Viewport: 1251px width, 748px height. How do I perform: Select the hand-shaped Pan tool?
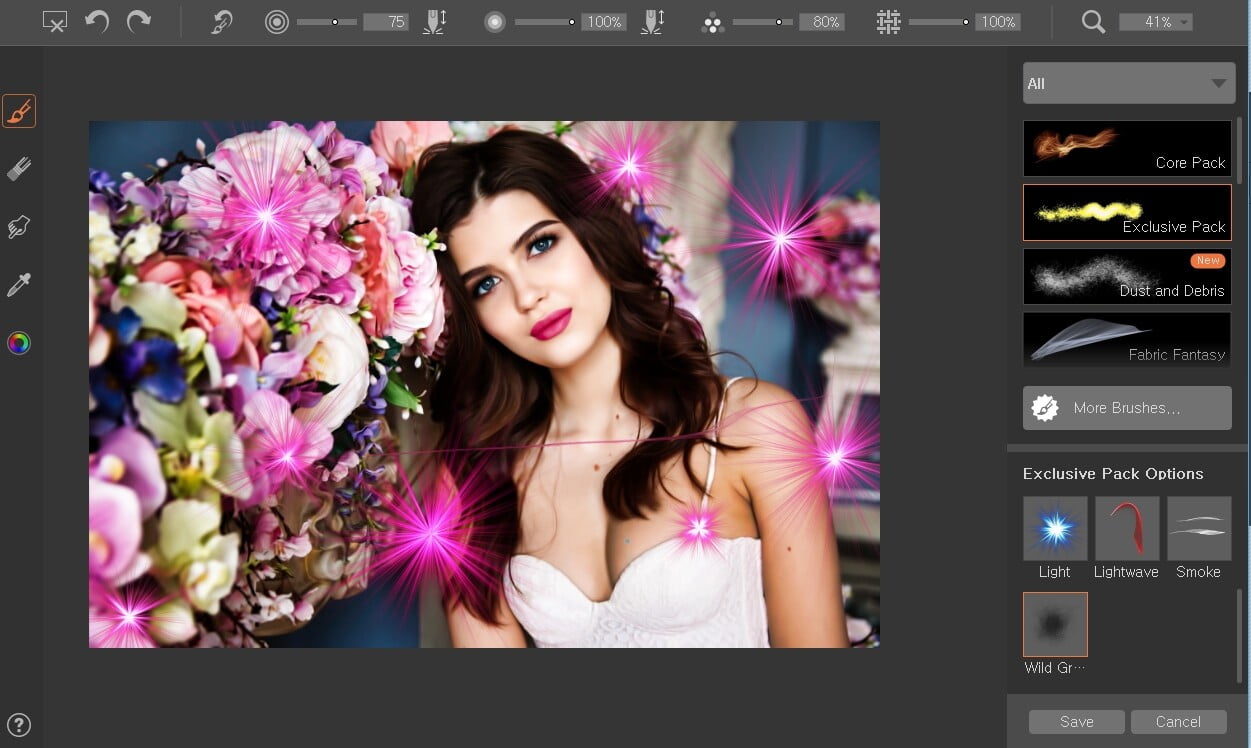(x=19, y=228)
